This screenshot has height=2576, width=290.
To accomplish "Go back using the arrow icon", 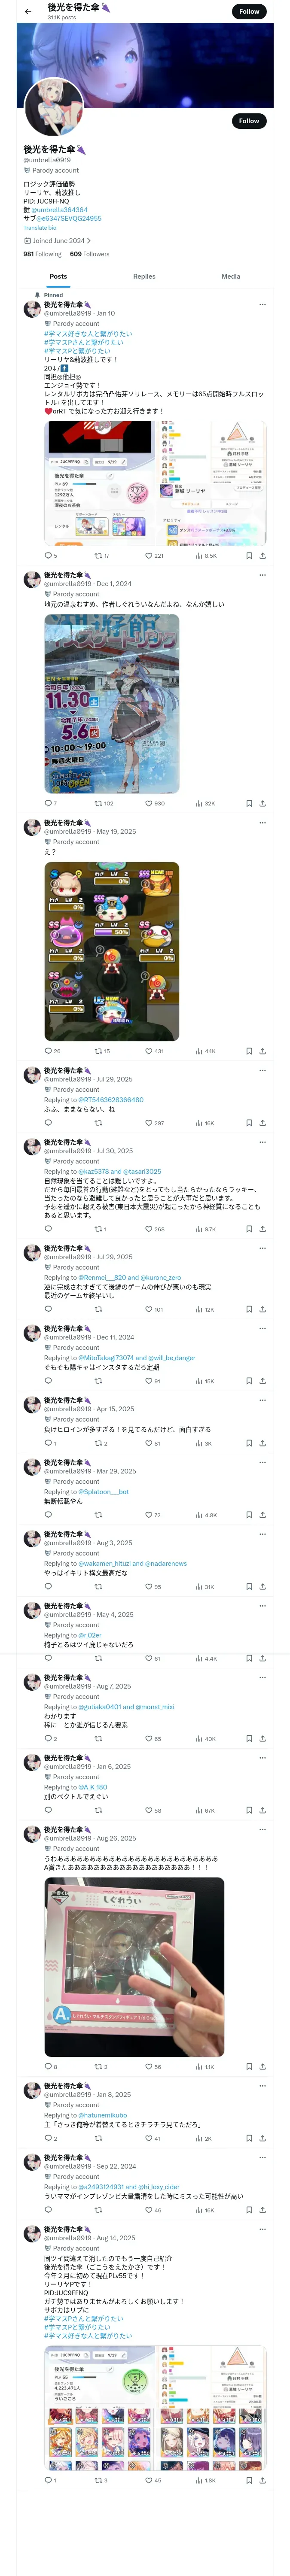I will click(28, 12).
